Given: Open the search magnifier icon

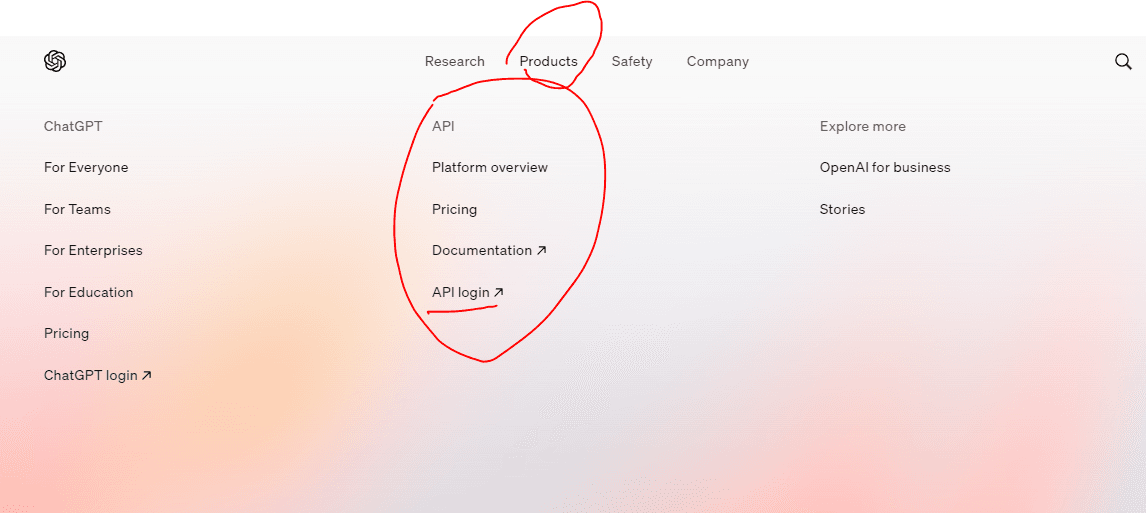Looking at the screenshot, I should tap(1123, 61).
